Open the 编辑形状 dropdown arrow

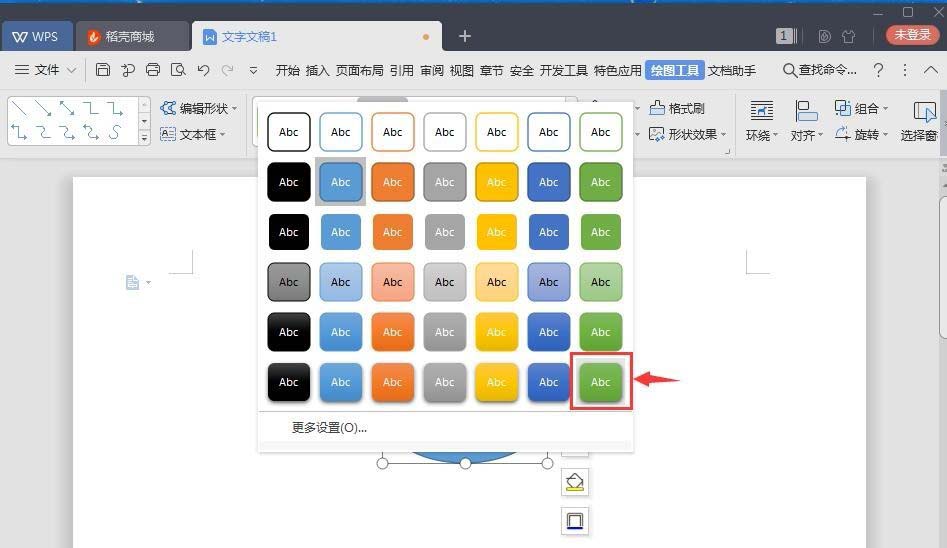pyautogui.click(x=234, y=109)
